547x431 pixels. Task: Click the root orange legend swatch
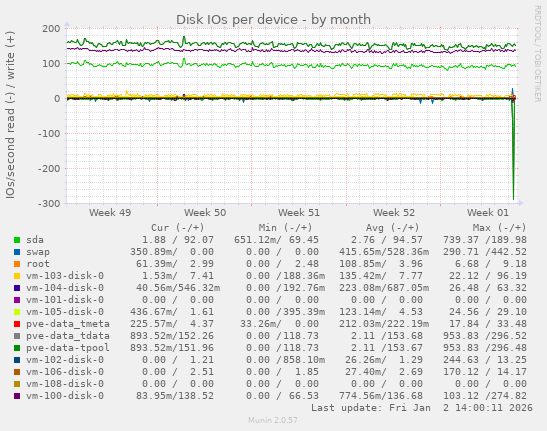(x=17, y=264)
